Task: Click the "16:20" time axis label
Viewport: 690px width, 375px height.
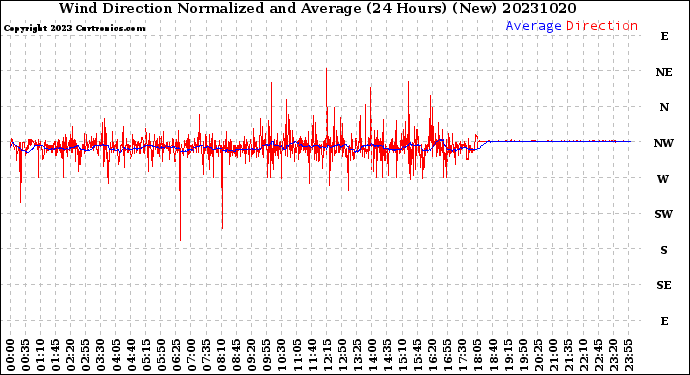Action: click(433, 355)
